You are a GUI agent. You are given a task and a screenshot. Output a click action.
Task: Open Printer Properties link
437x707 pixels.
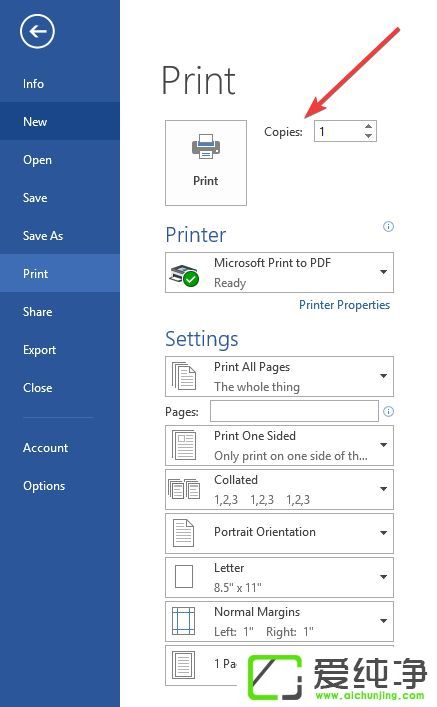click(345, 305)
